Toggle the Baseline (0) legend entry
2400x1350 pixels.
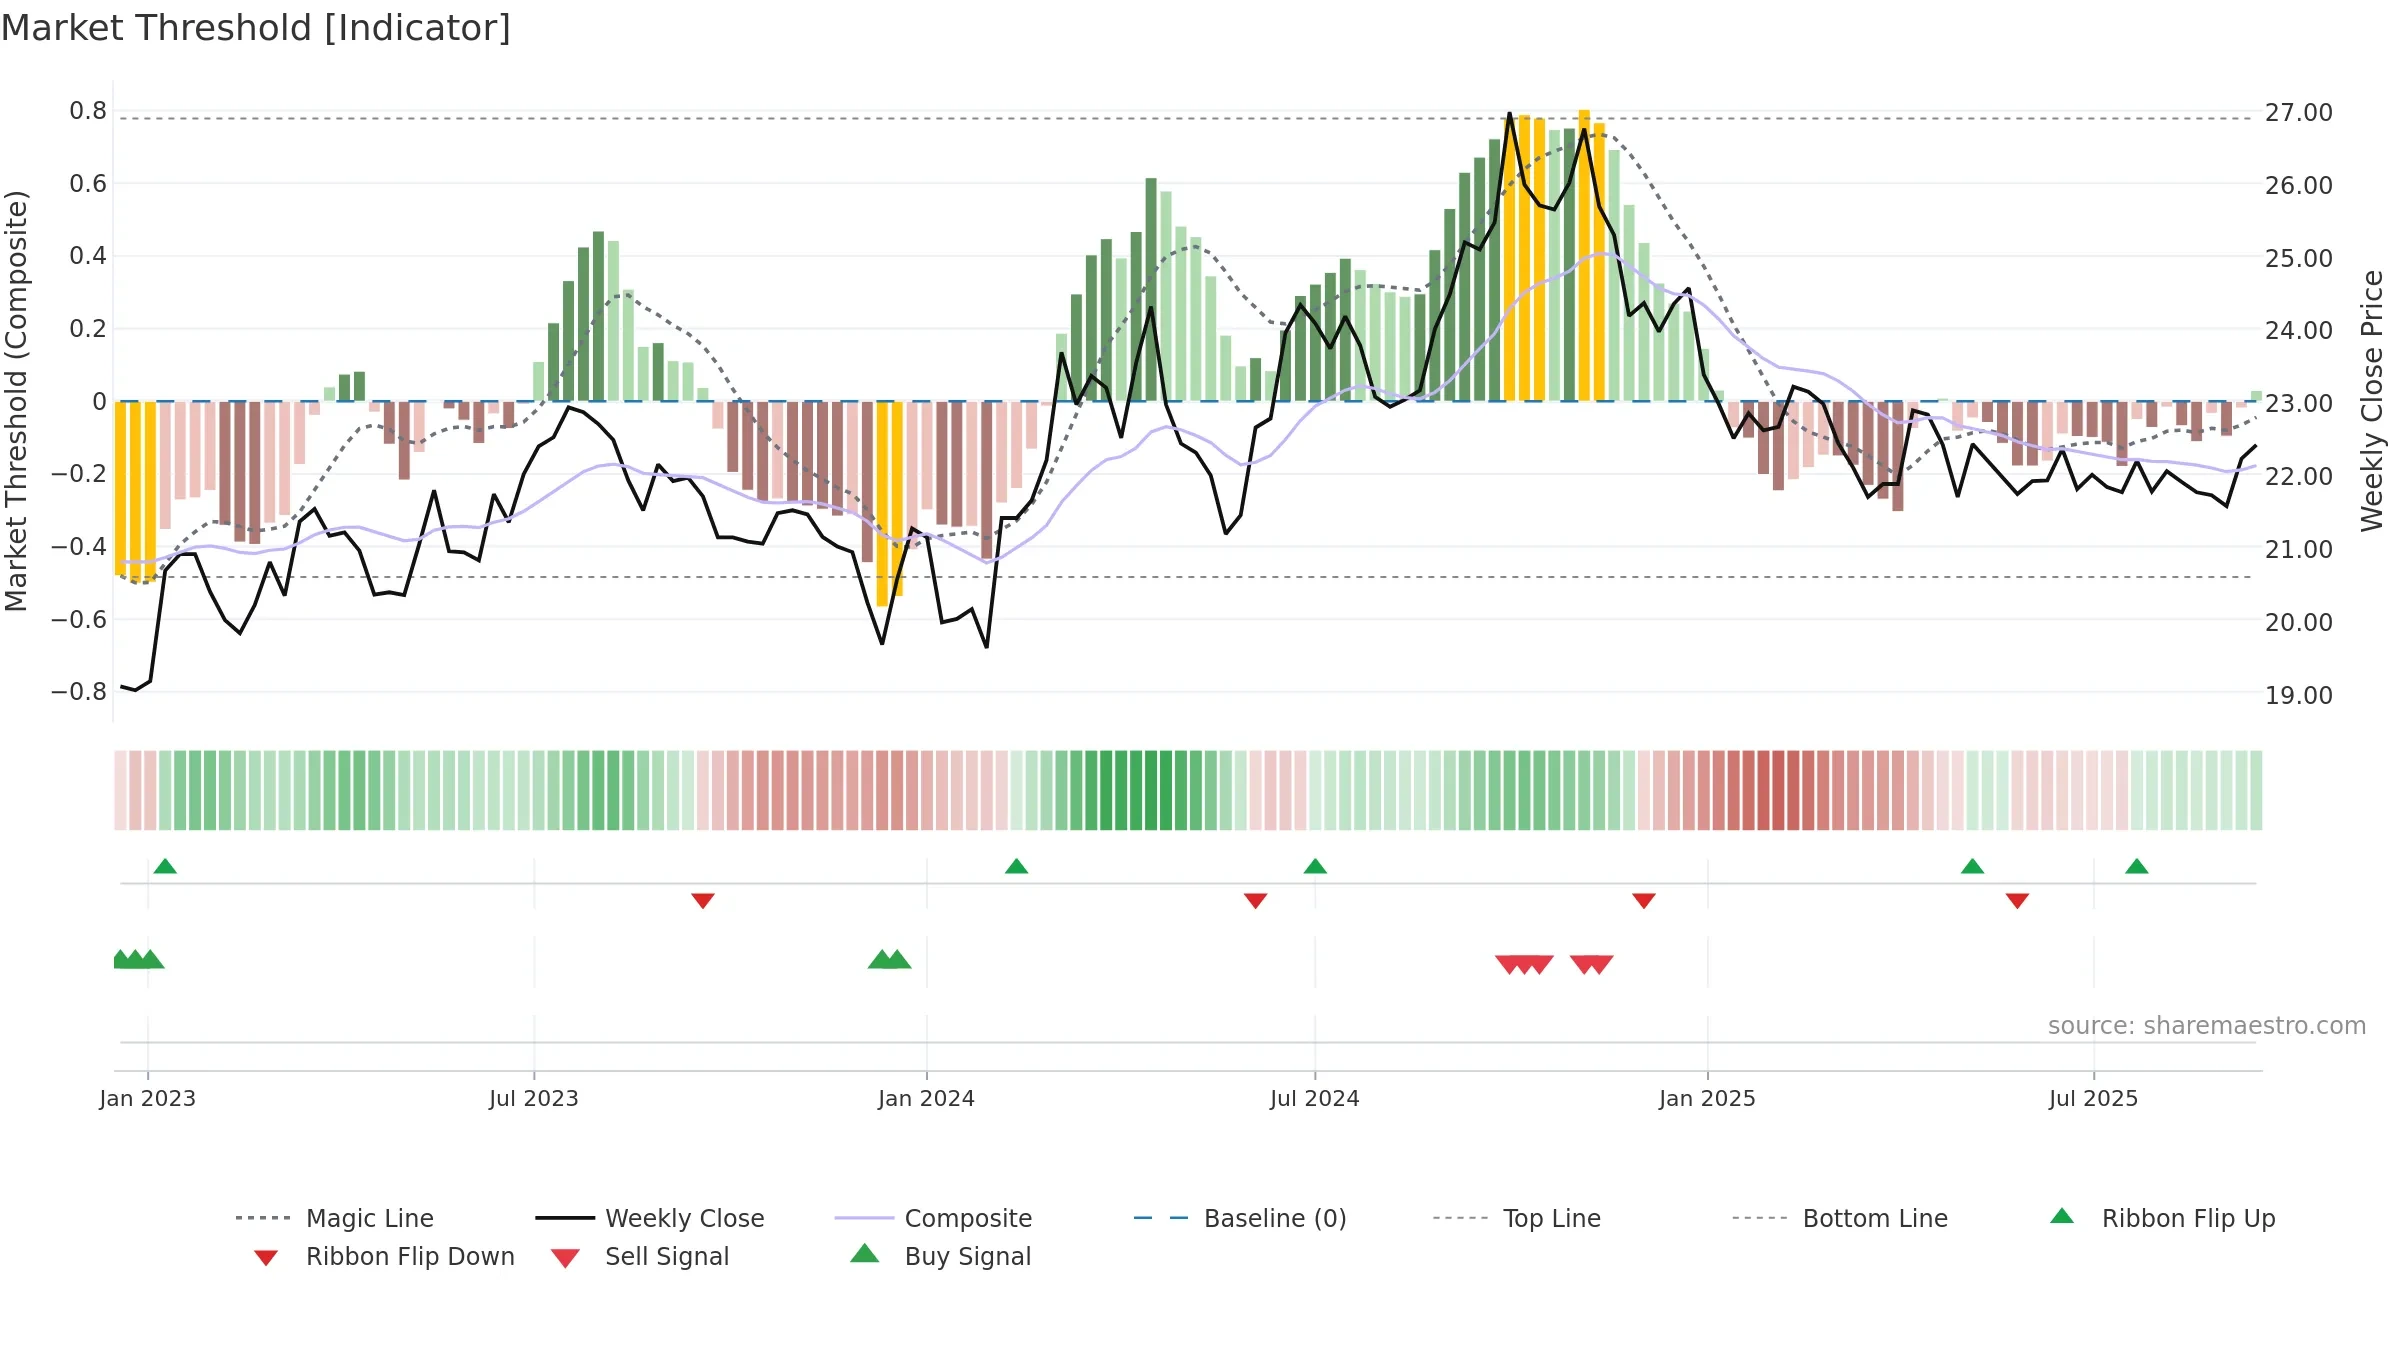coord(1240,1218)
